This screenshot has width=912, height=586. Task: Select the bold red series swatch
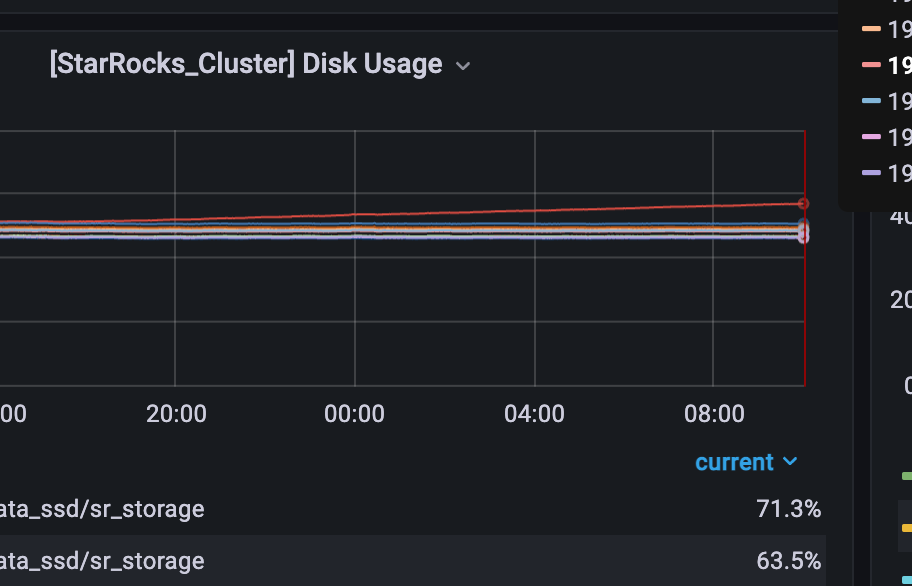click(x=871, y=65)
